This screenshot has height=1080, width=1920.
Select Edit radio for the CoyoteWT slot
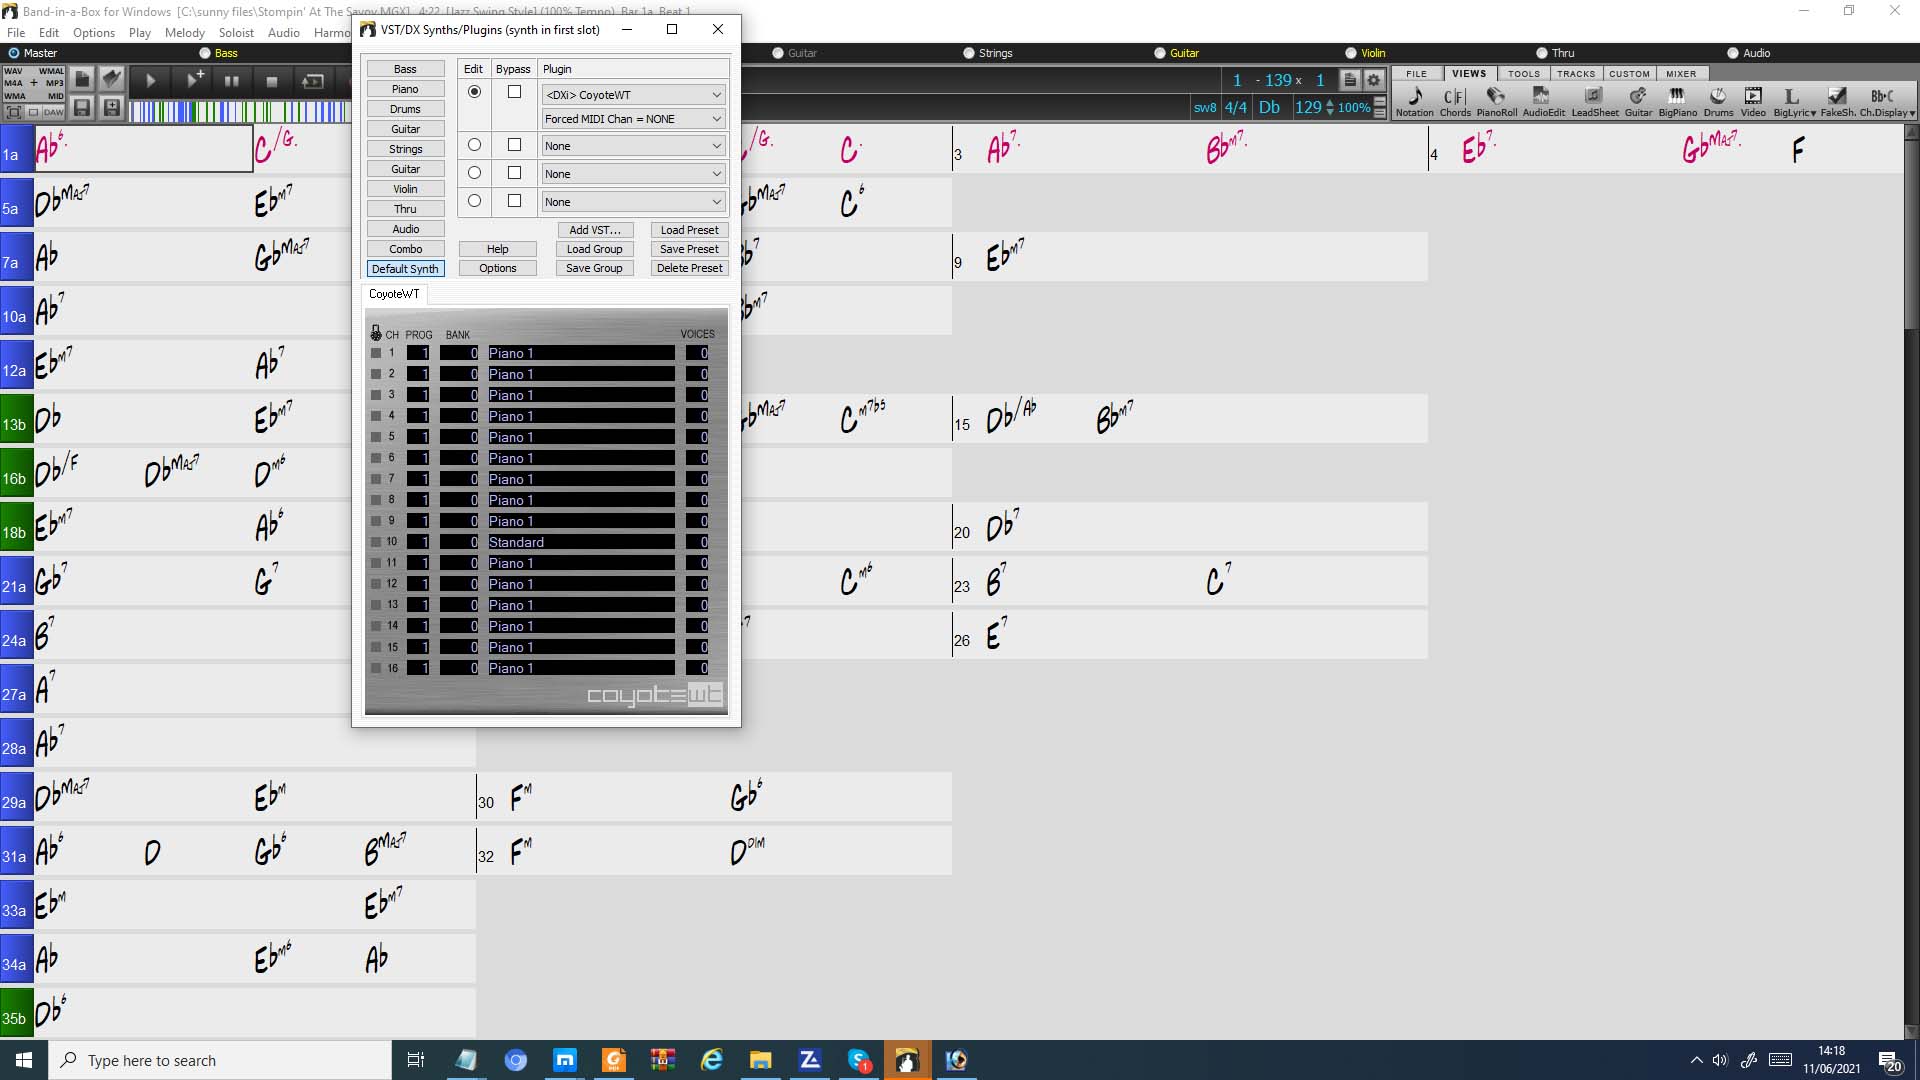click(x=474, y=92)
